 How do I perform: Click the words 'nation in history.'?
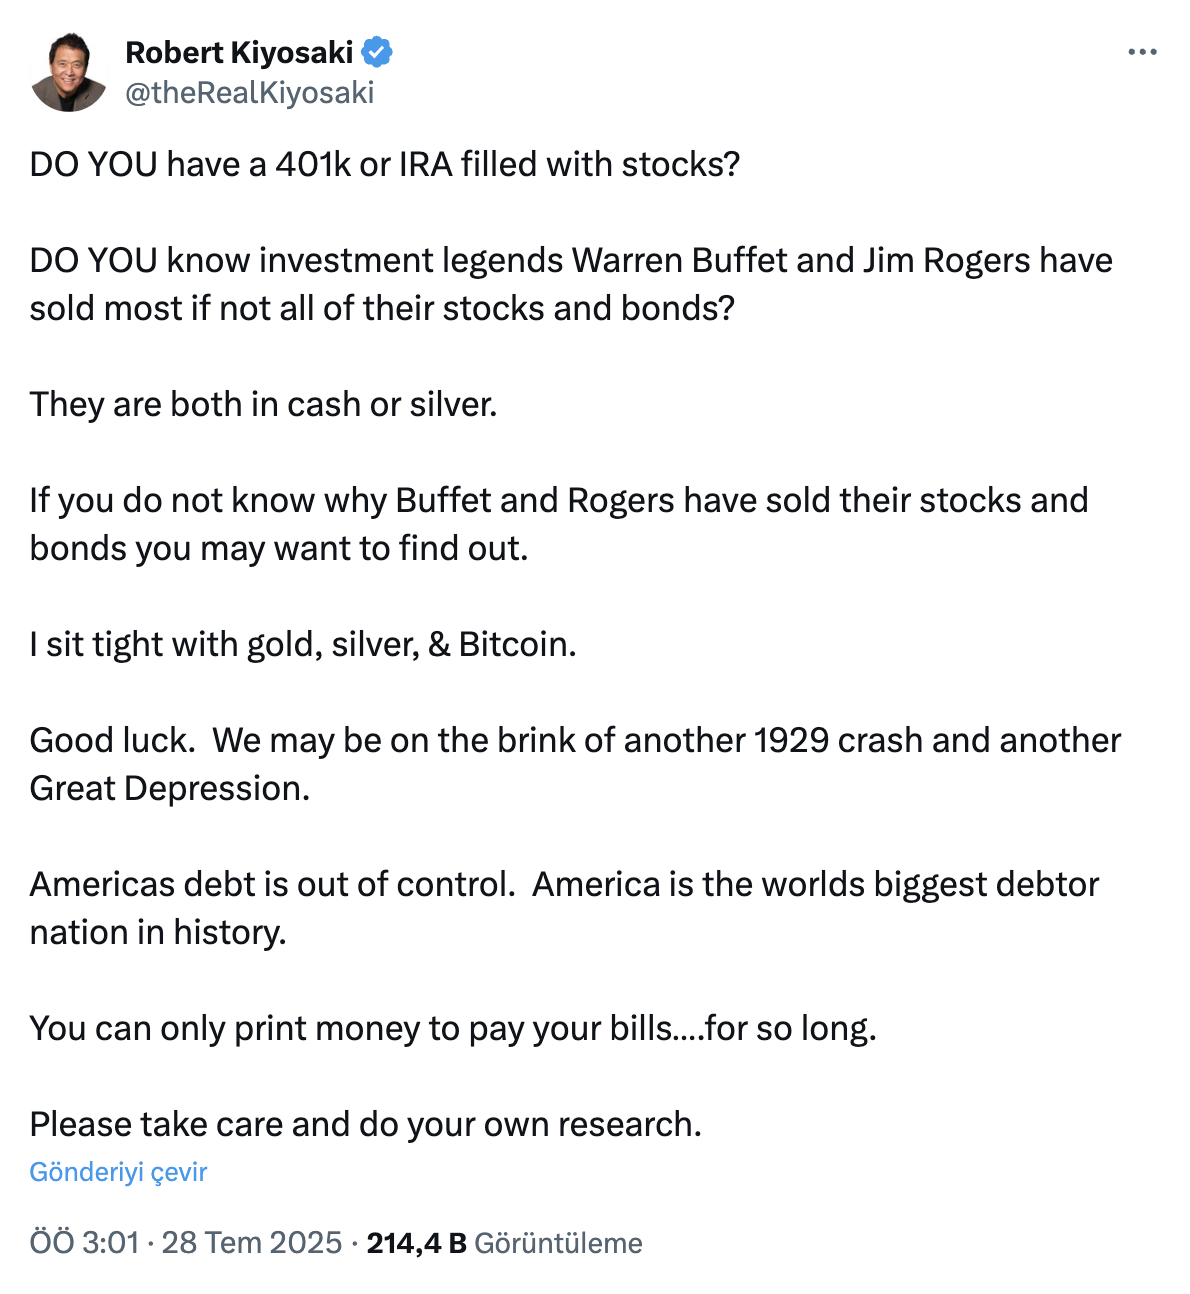point(158,932)
